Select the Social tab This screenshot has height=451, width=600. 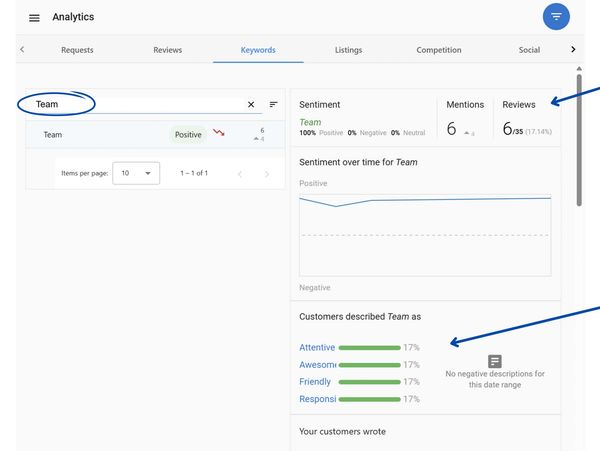[529, 50]
